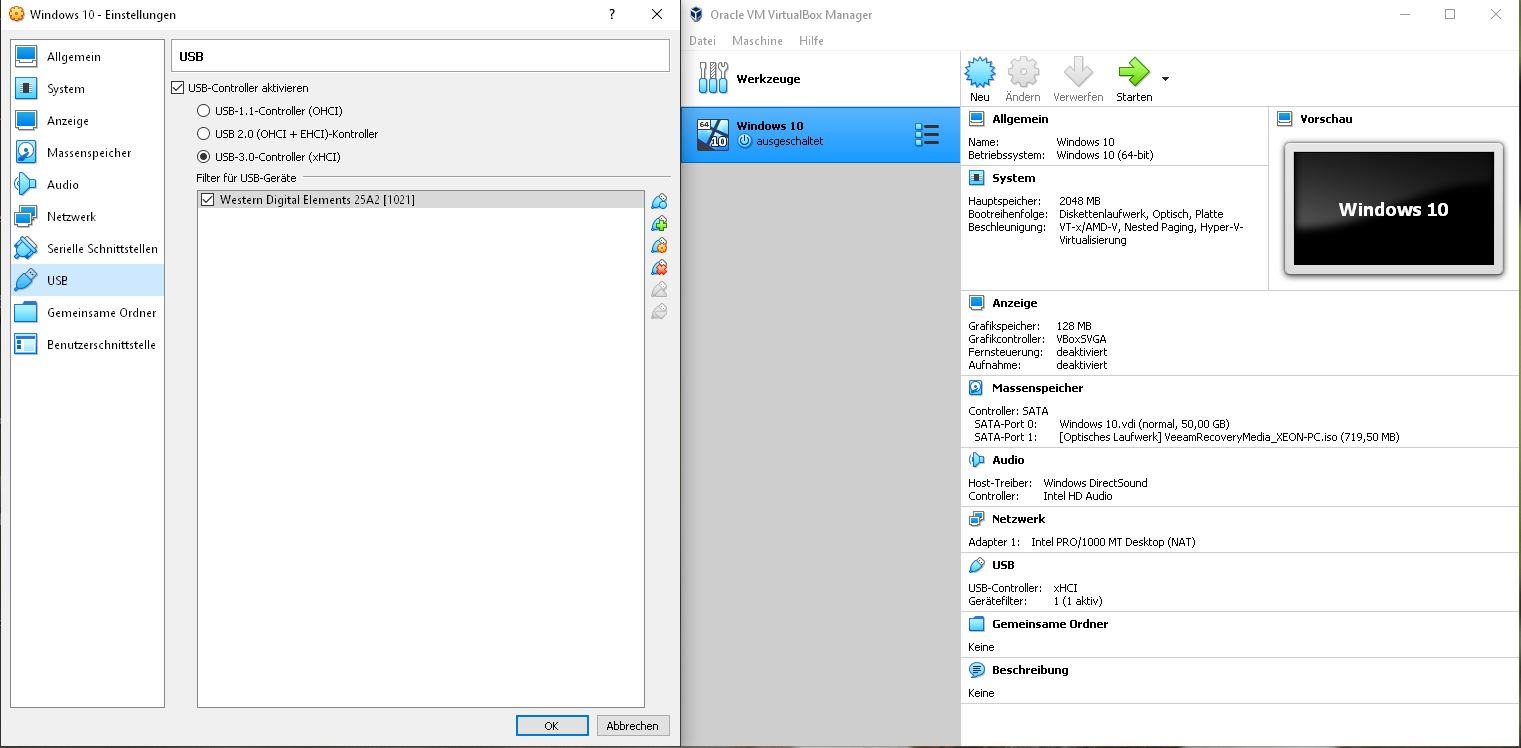Viewport: 1521px width, 748px height.
Task: Click Grafikspeicher 128 MB value
Action: tap(1074, 326)
